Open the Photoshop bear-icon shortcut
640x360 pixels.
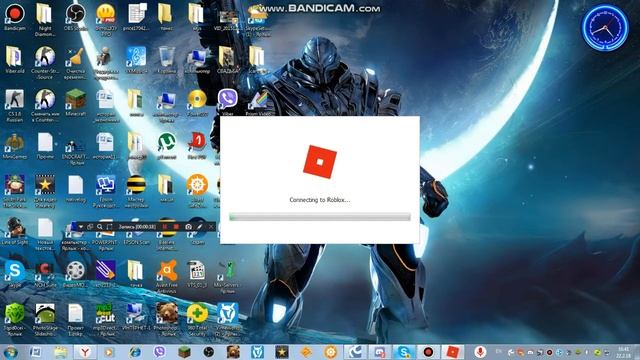pyautogui.click(x=167, y=319)
